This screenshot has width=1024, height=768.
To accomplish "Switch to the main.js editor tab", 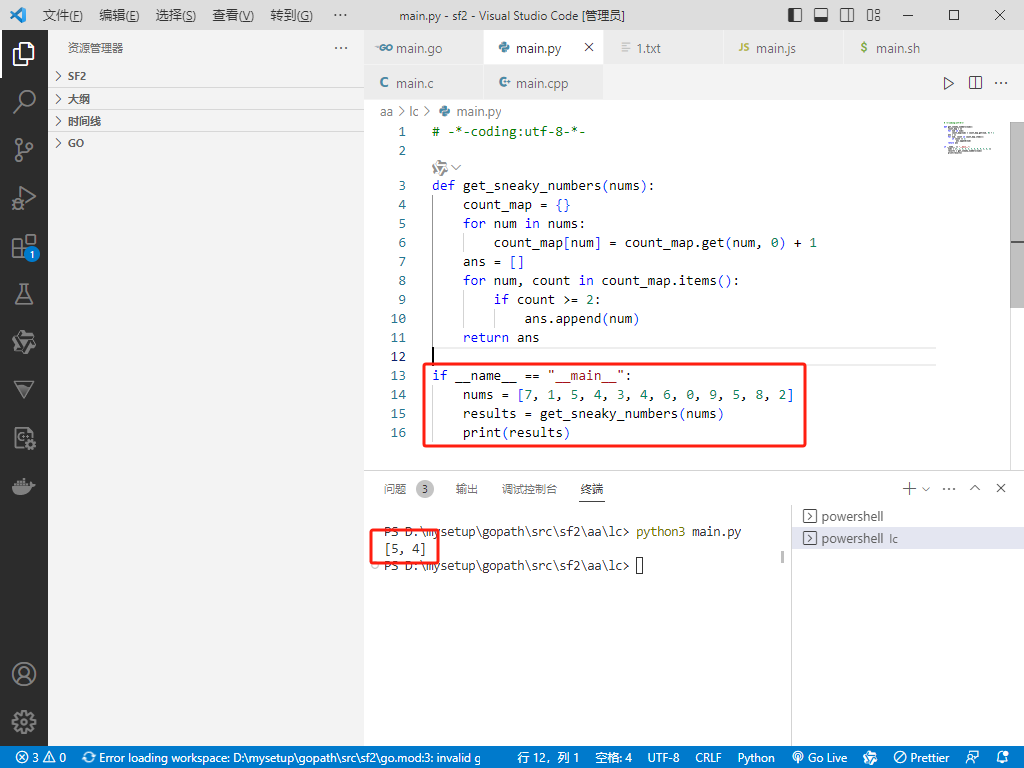I will click(x=784, y=48).
